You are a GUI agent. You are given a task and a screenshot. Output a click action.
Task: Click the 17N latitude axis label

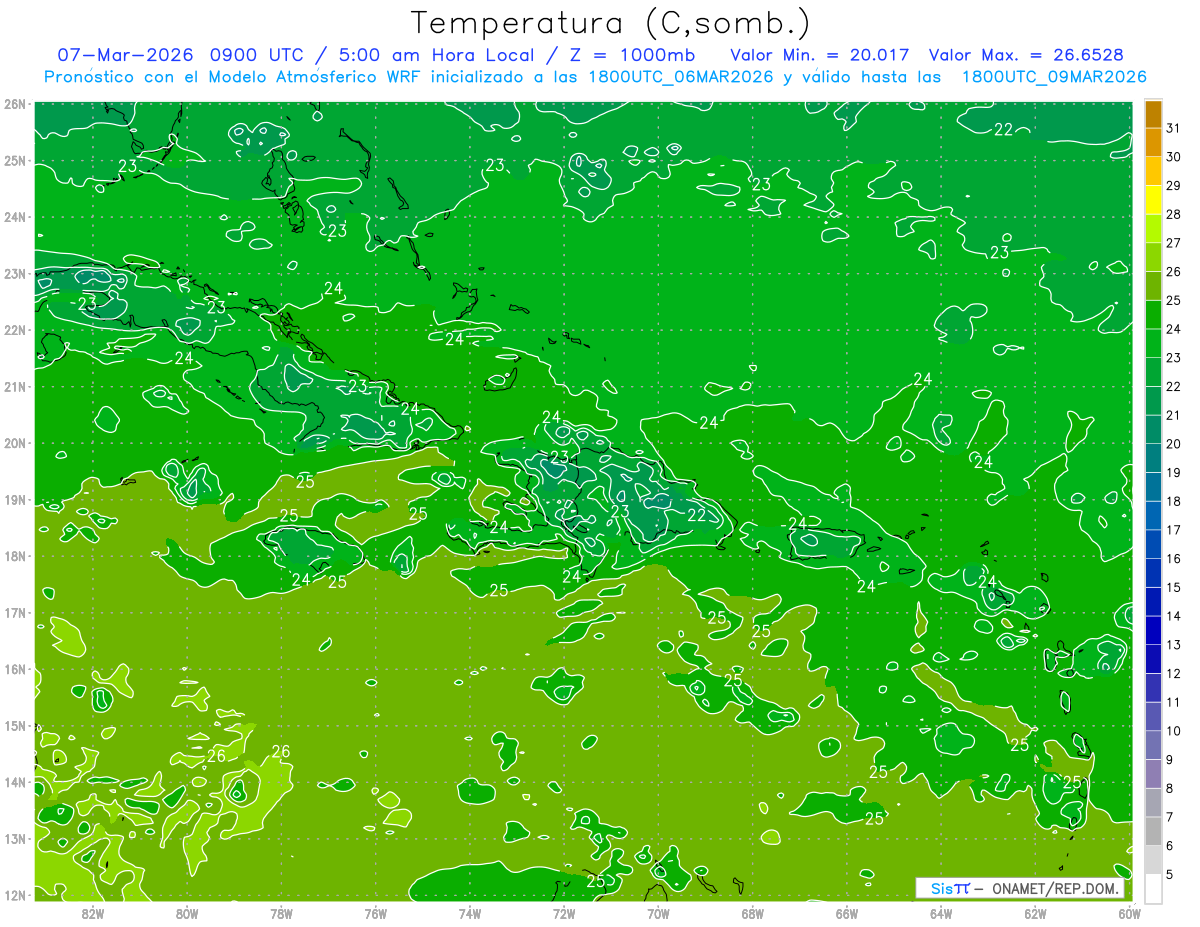14,613
